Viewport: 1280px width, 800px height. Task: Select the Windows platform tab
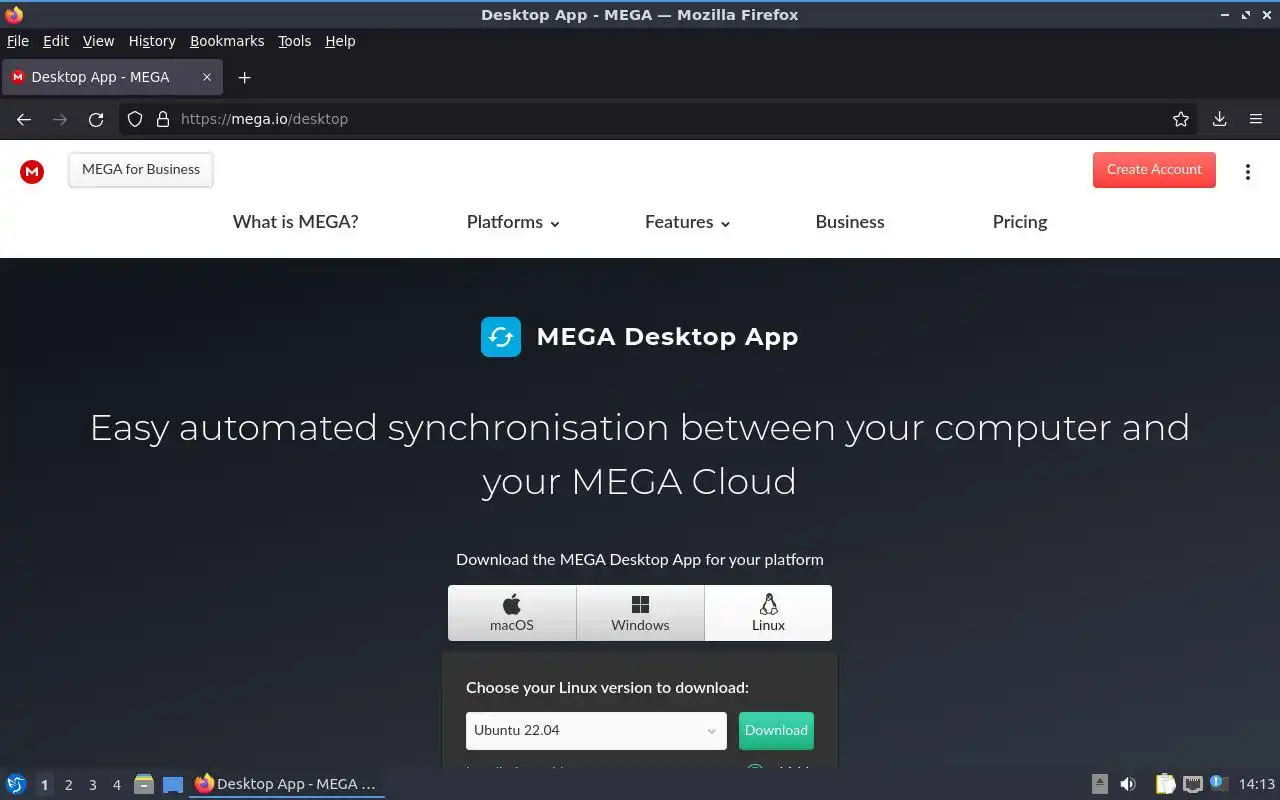(640, 613)
